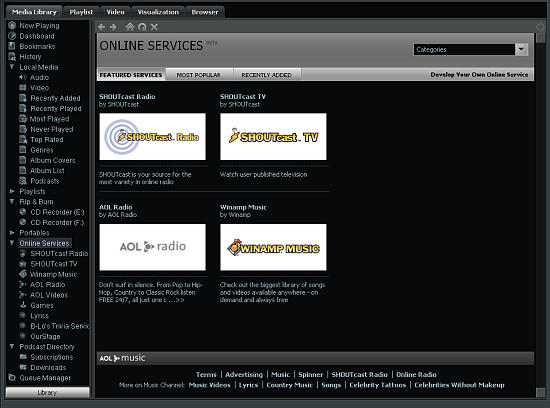
Task: Refresh the page with the reload icon
Action: pos(142,27)
